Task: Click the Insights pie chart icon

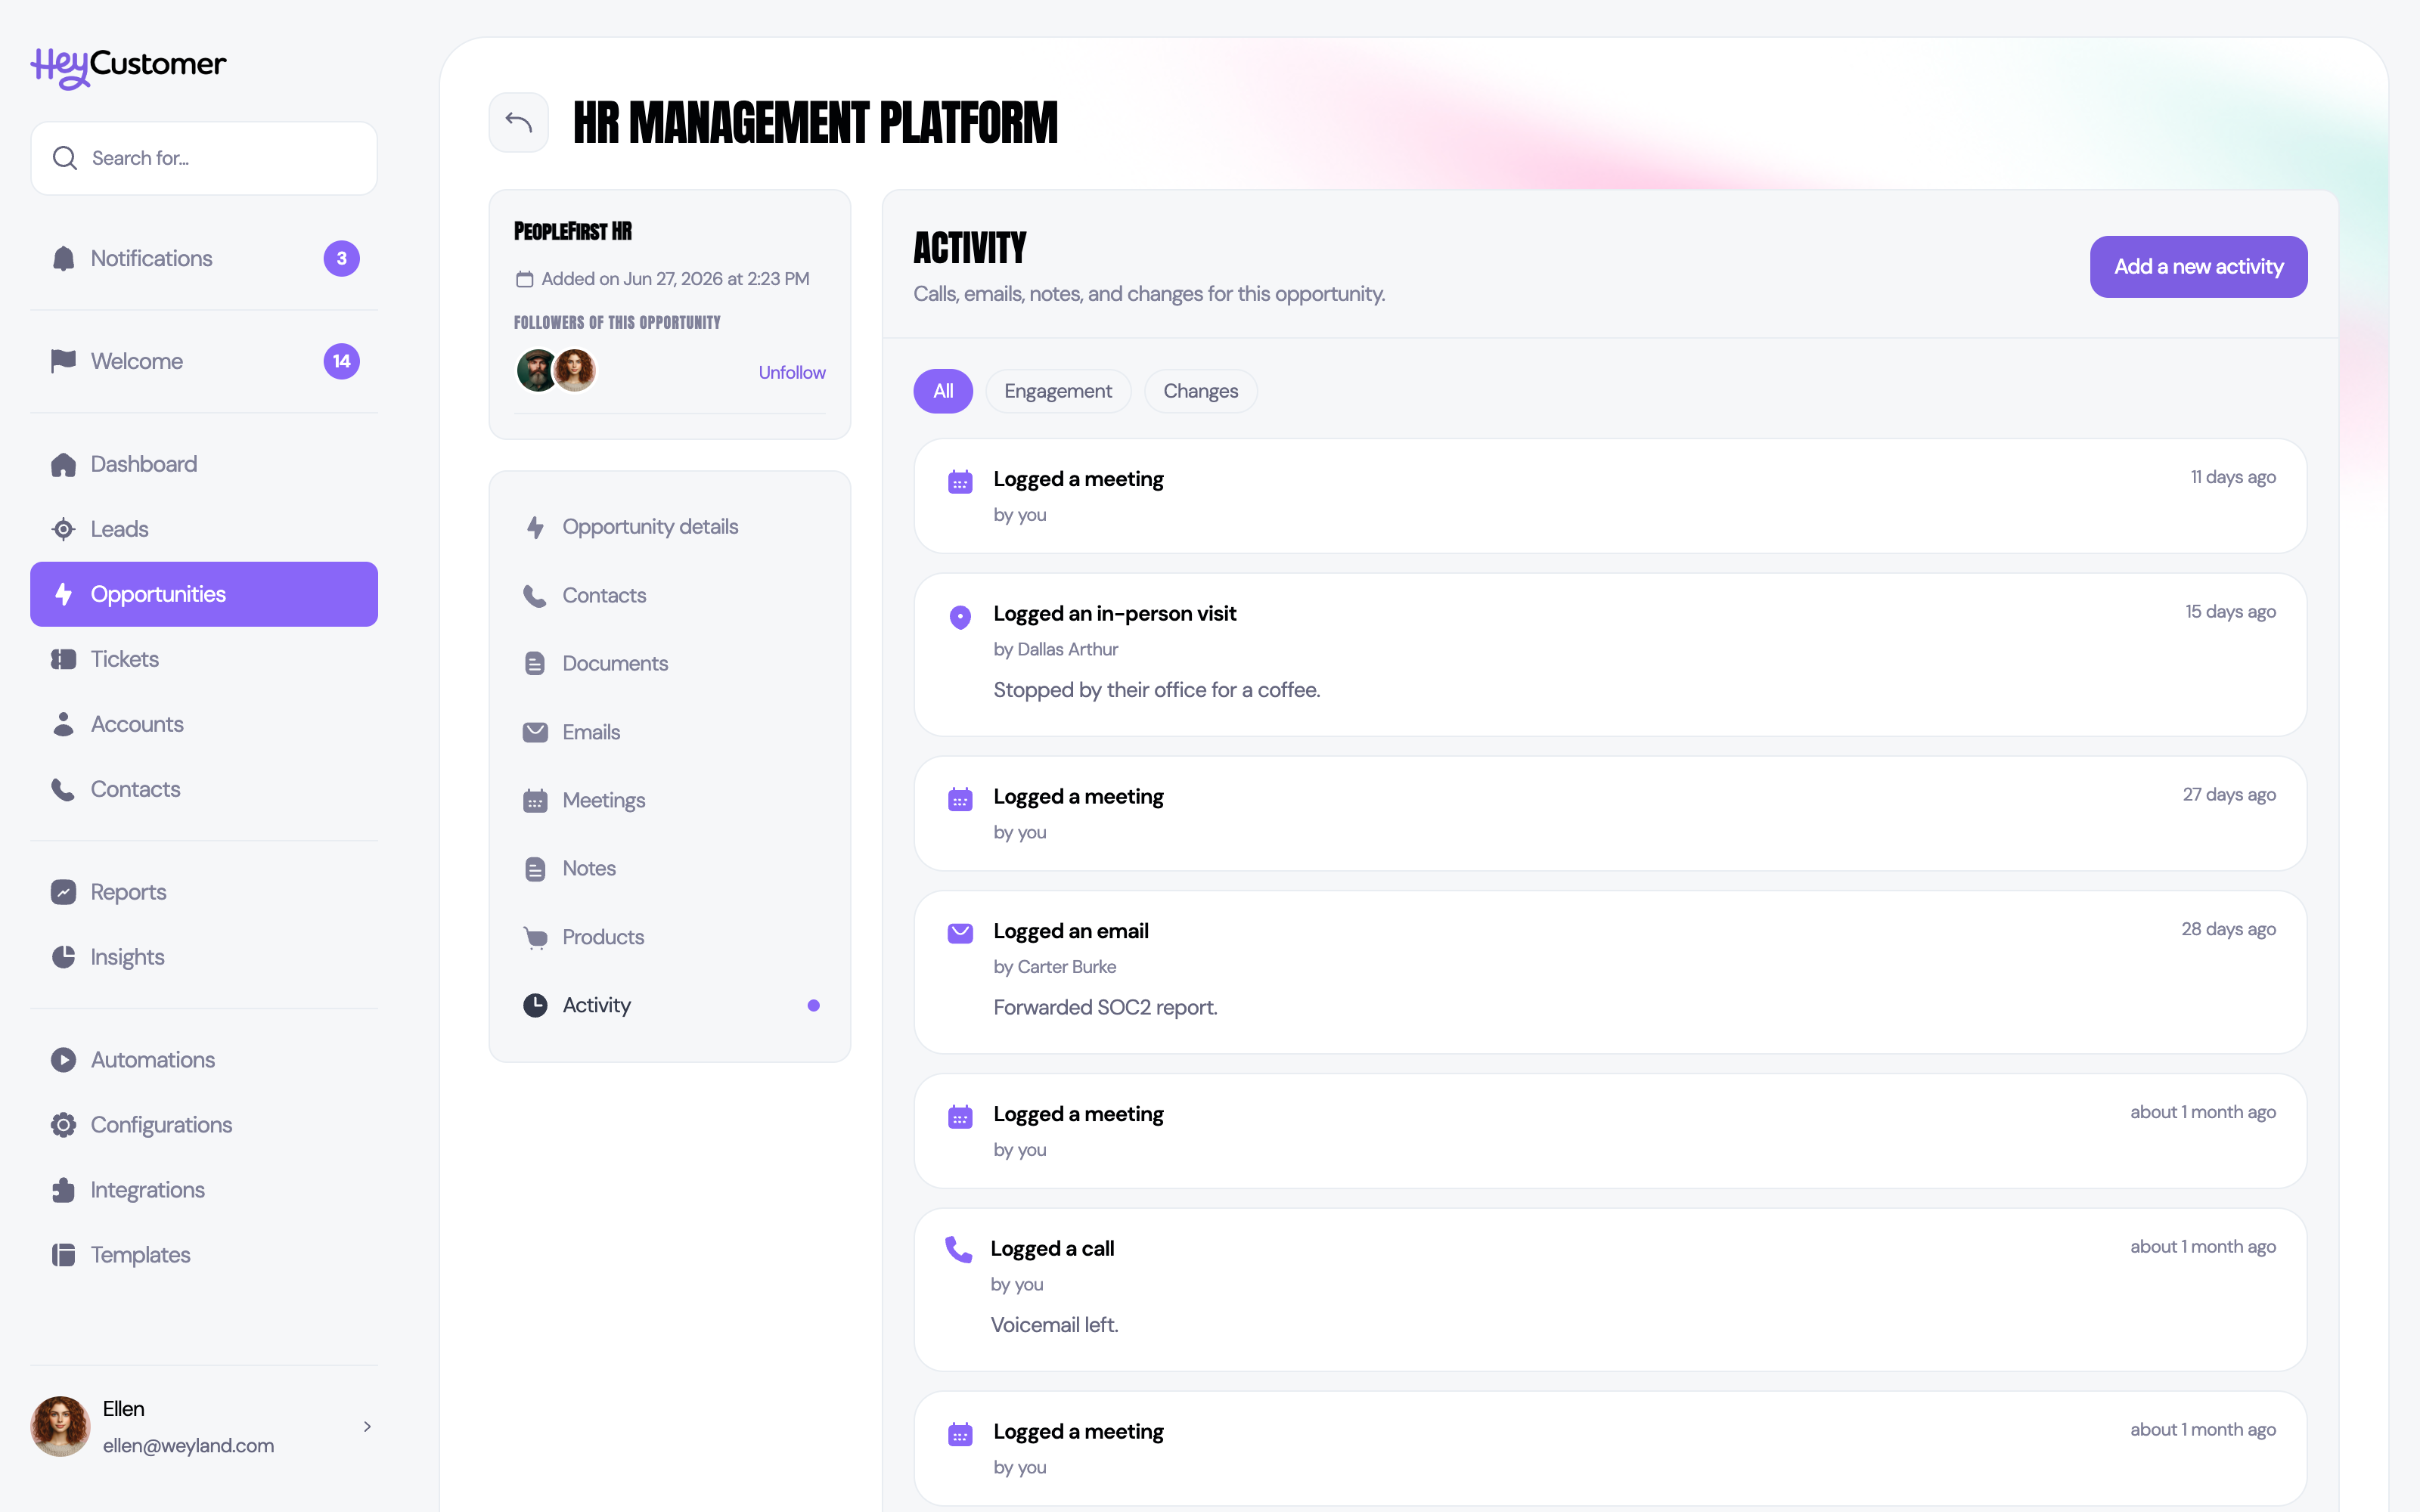Action: click(63, 957)
